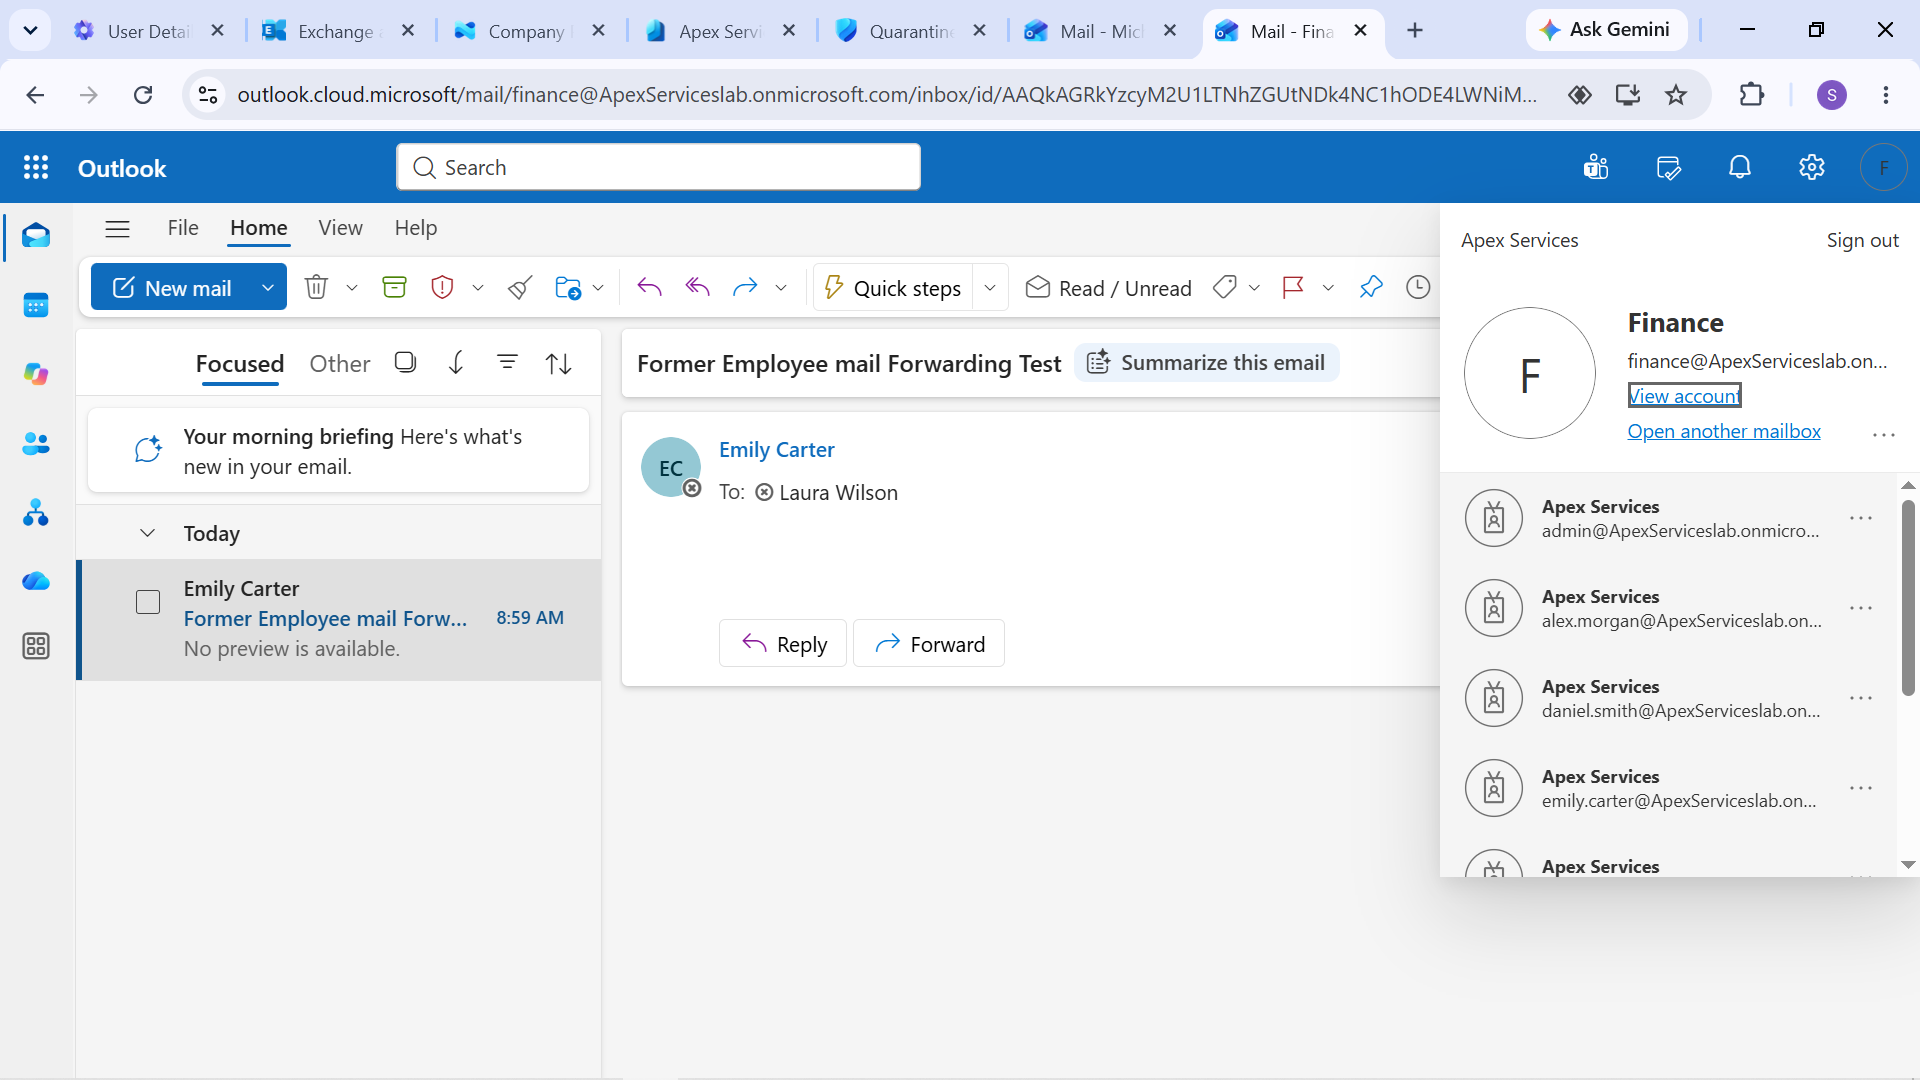The width and height of the screenshot is (1920, 1080).
Task: Delete the selected email with trash icon
Action: pyautogui.click(x=316, y=288)
